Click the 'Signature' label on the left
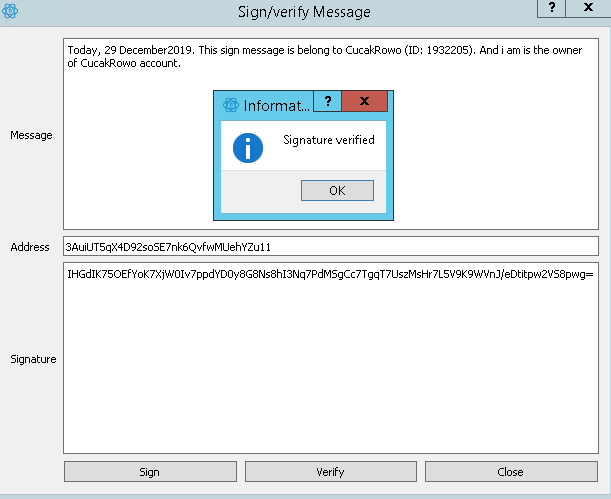Screen dimensions: 611x499 point(33,359)
